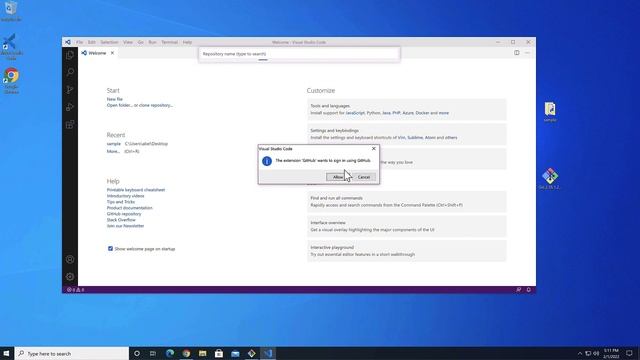Launch Chrome from taskbar
This screenshot has height=360, width=640.
[x=186, y=353]
